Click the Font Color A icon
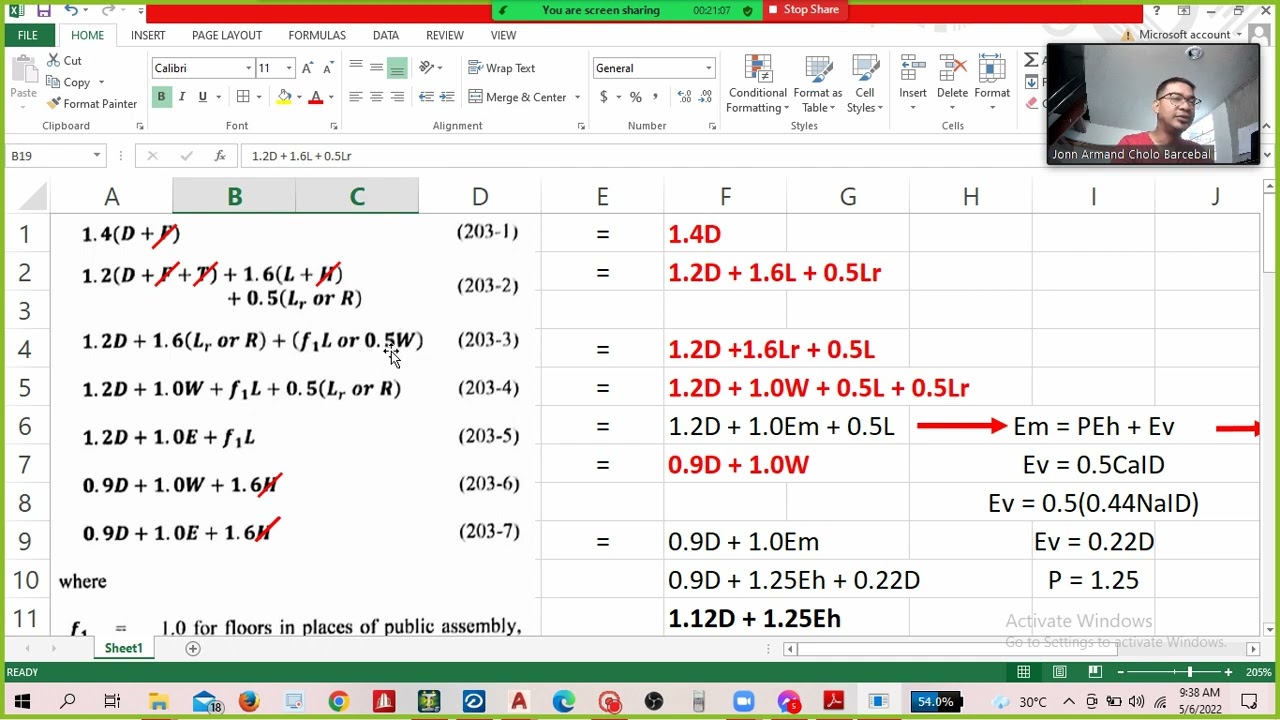 click(316, 97)
